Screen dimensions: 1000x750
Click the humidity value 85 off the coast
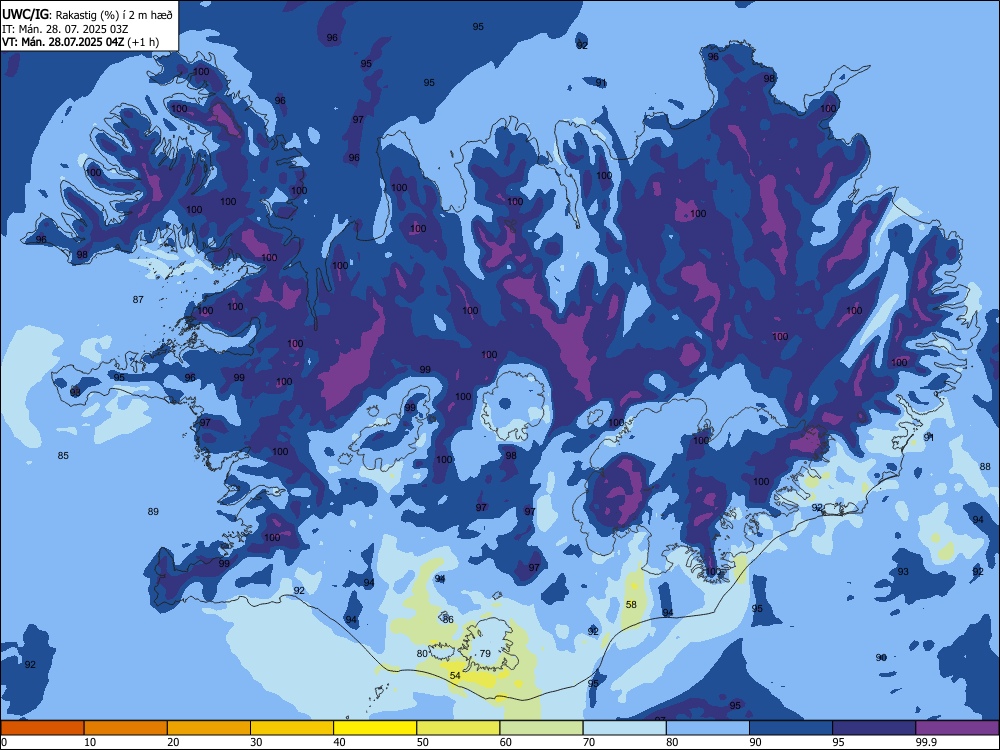63,455
